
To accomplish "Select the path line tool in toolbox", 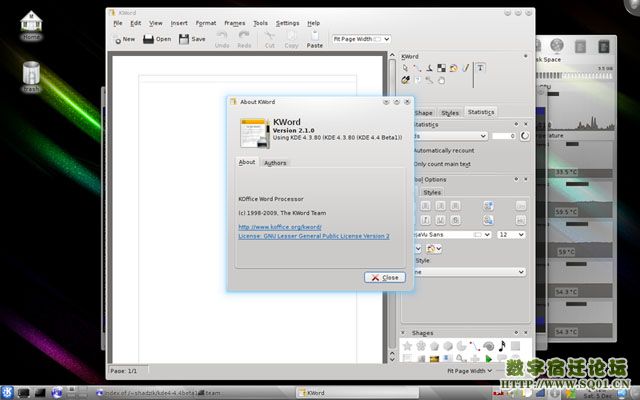I will coord(417,68).
